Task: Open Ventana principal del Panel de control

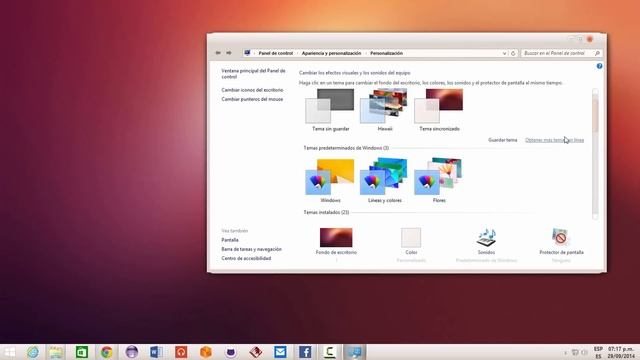Action: tap(253, 73)
